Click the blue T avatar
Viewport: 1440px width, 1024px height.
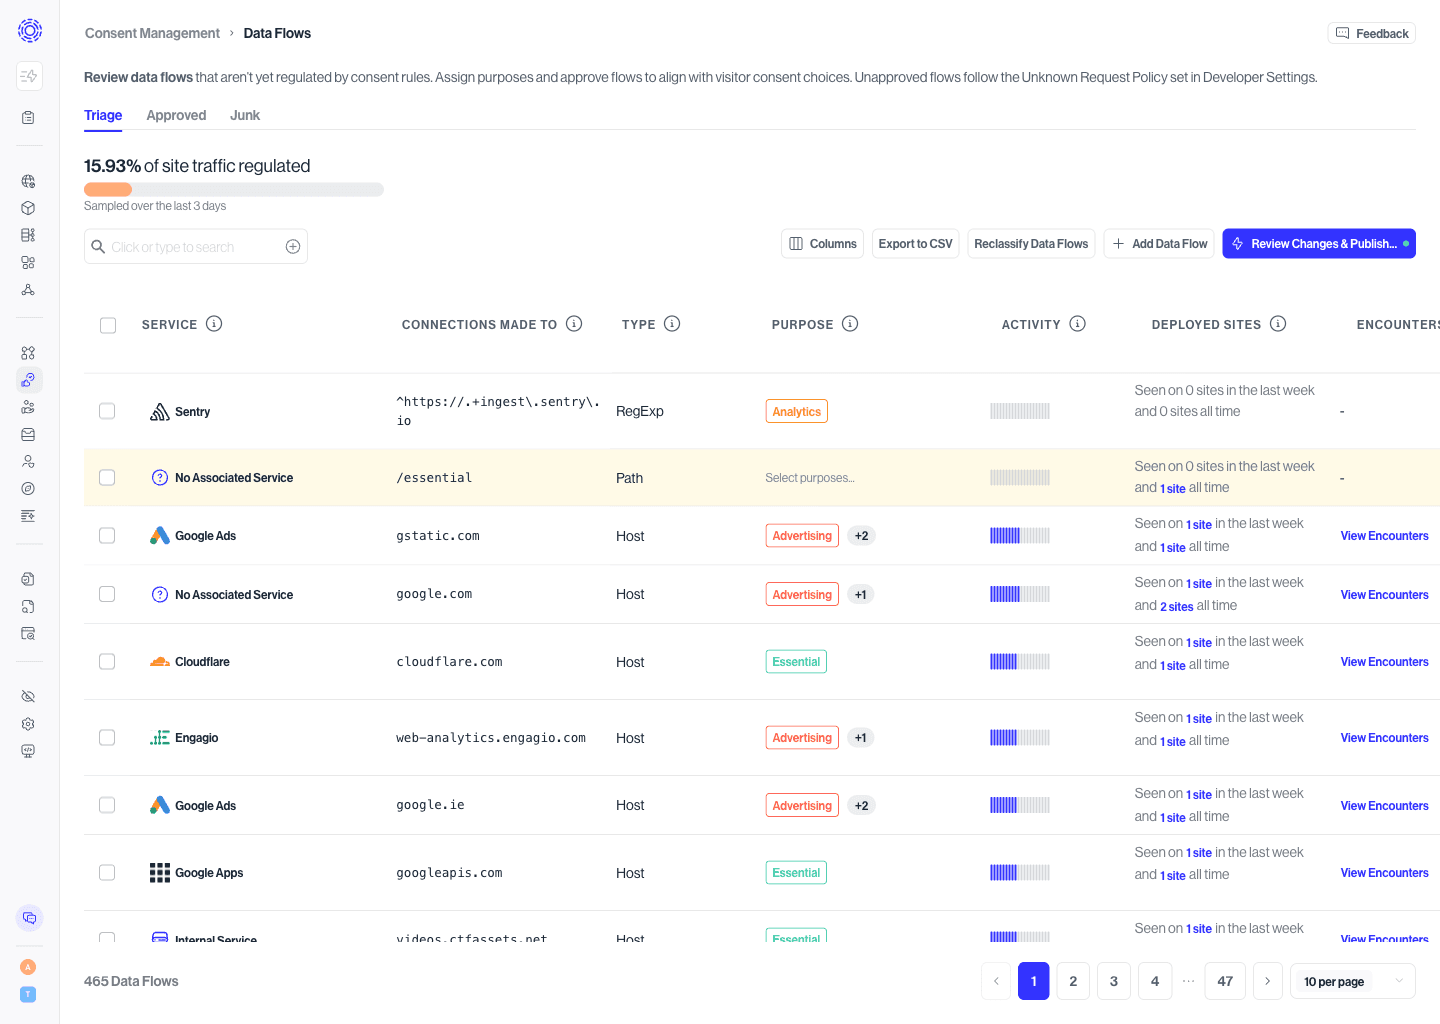28,994
